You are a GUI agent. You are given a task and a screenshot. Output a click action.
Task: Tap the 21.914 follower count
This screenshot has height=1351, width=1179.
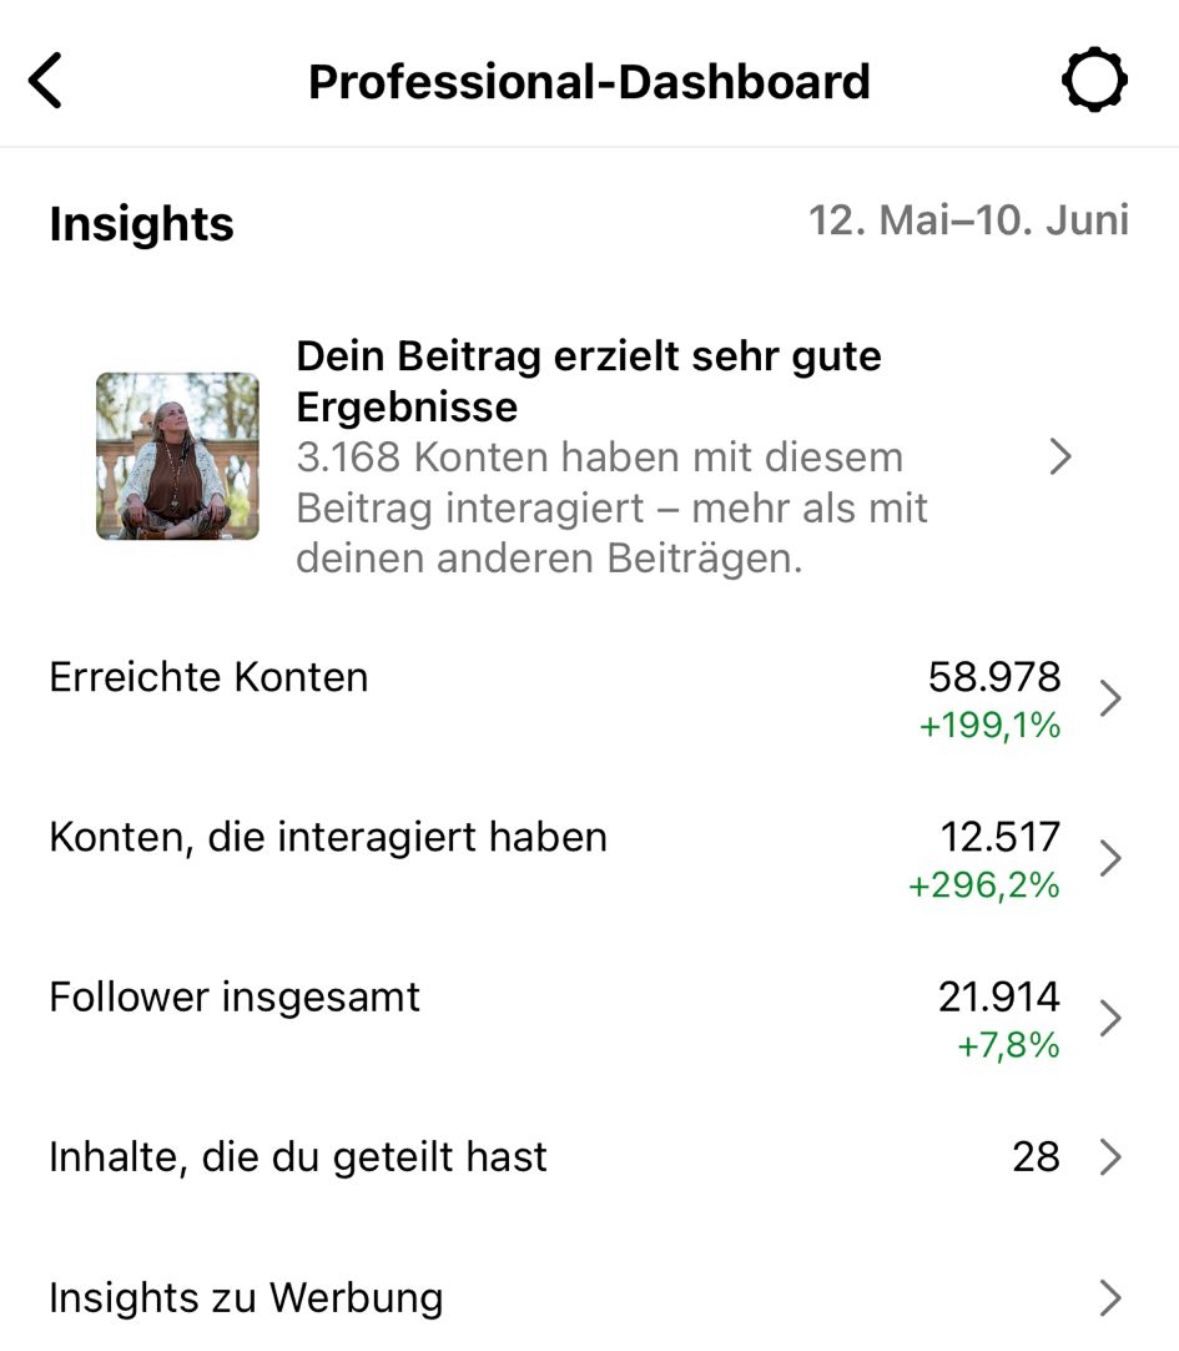click(x=998, y=997)
